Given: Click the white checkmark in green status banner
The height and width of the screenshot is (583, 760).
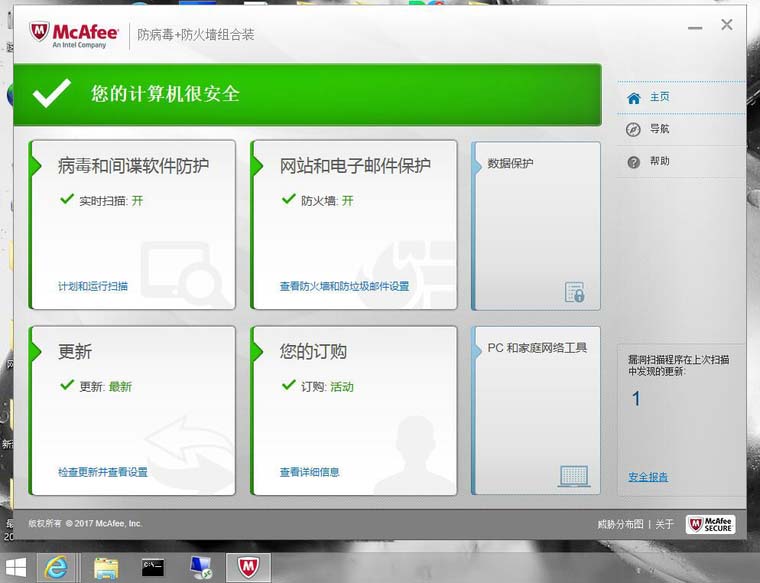Looking at the screenshot, I should 51,93.
